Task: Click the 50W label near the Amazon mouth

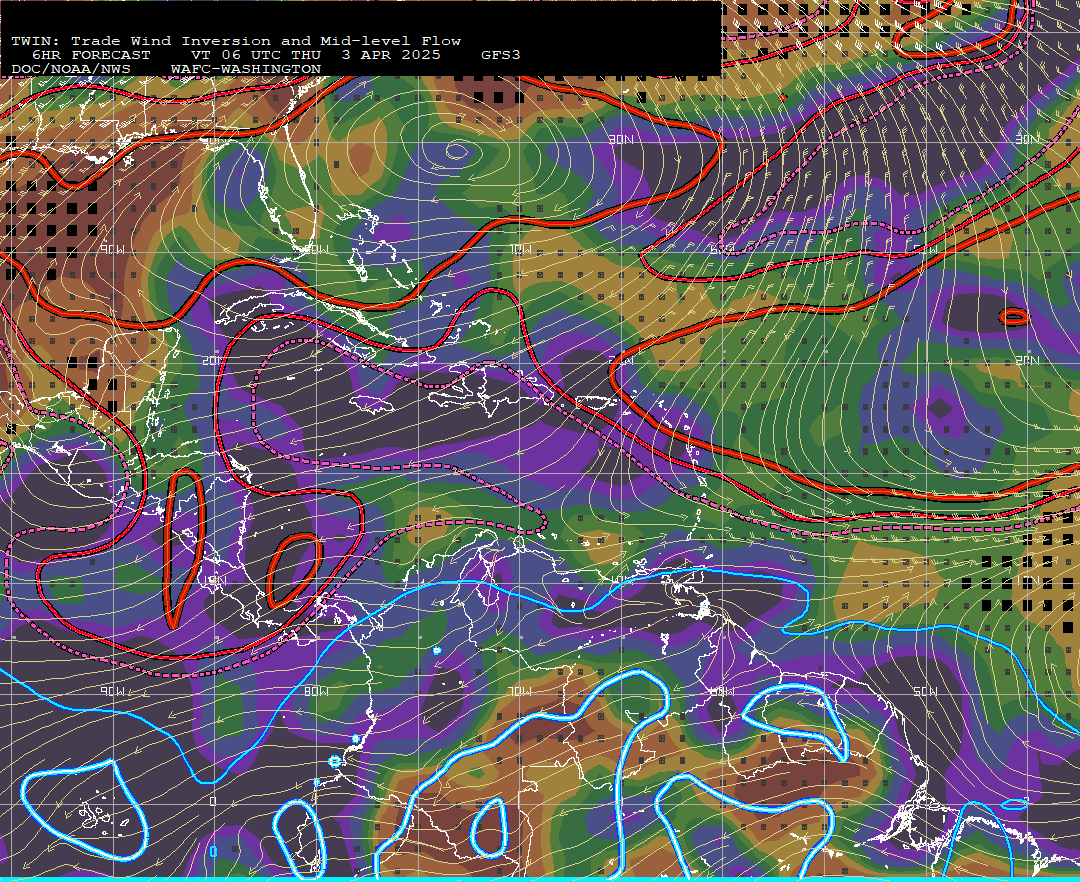Action: 925,691
